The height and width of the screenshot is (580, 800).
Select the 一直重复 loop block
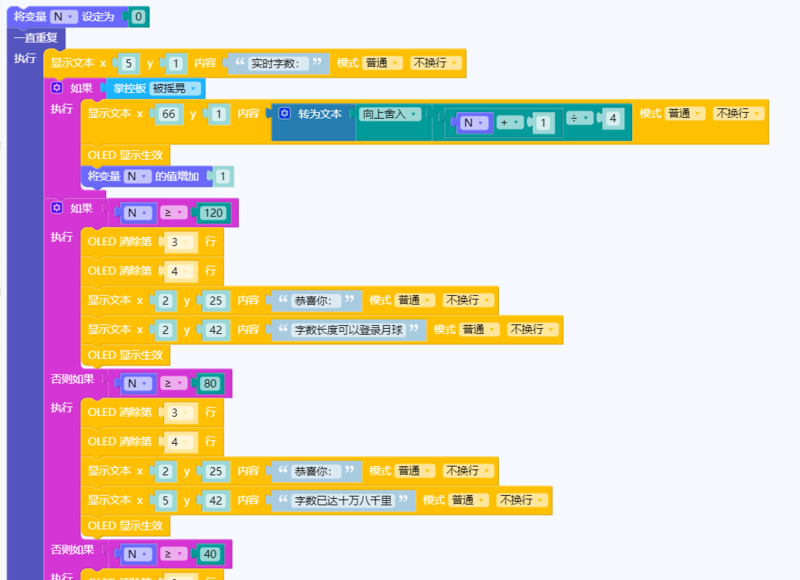(x=35, y=38)
